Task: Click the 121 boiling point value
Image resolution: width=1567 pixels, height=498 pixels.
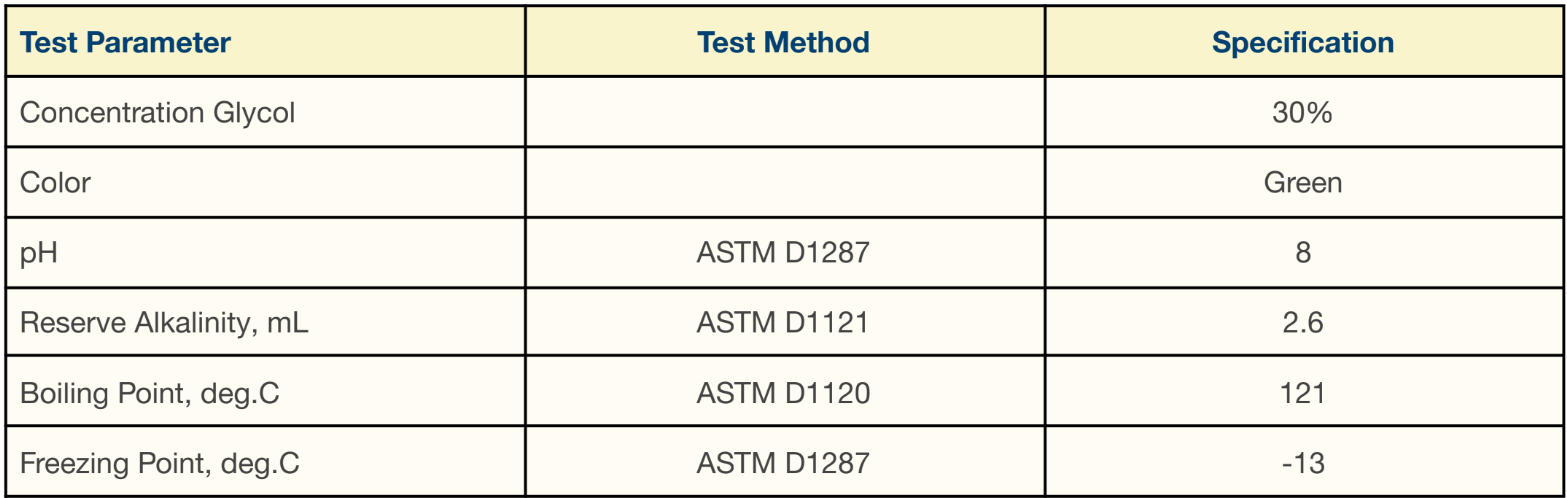Action: [x=1303, y=393]
